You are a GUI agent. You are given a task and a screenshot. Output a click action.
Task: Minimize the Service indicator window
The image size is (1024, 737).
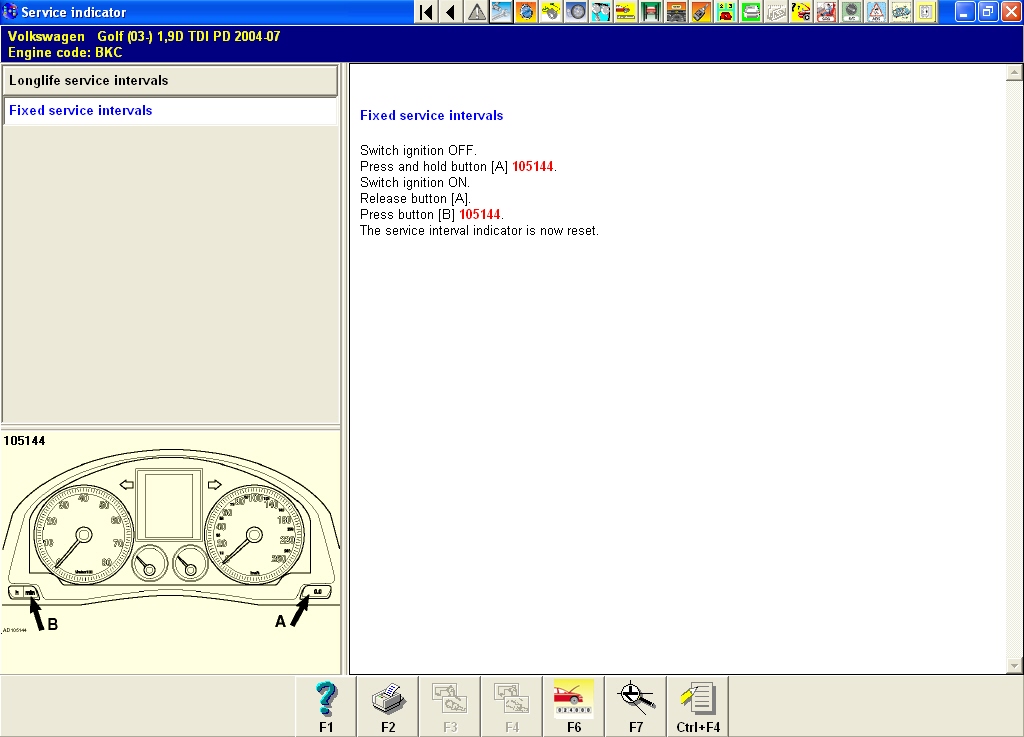(965, 12)
